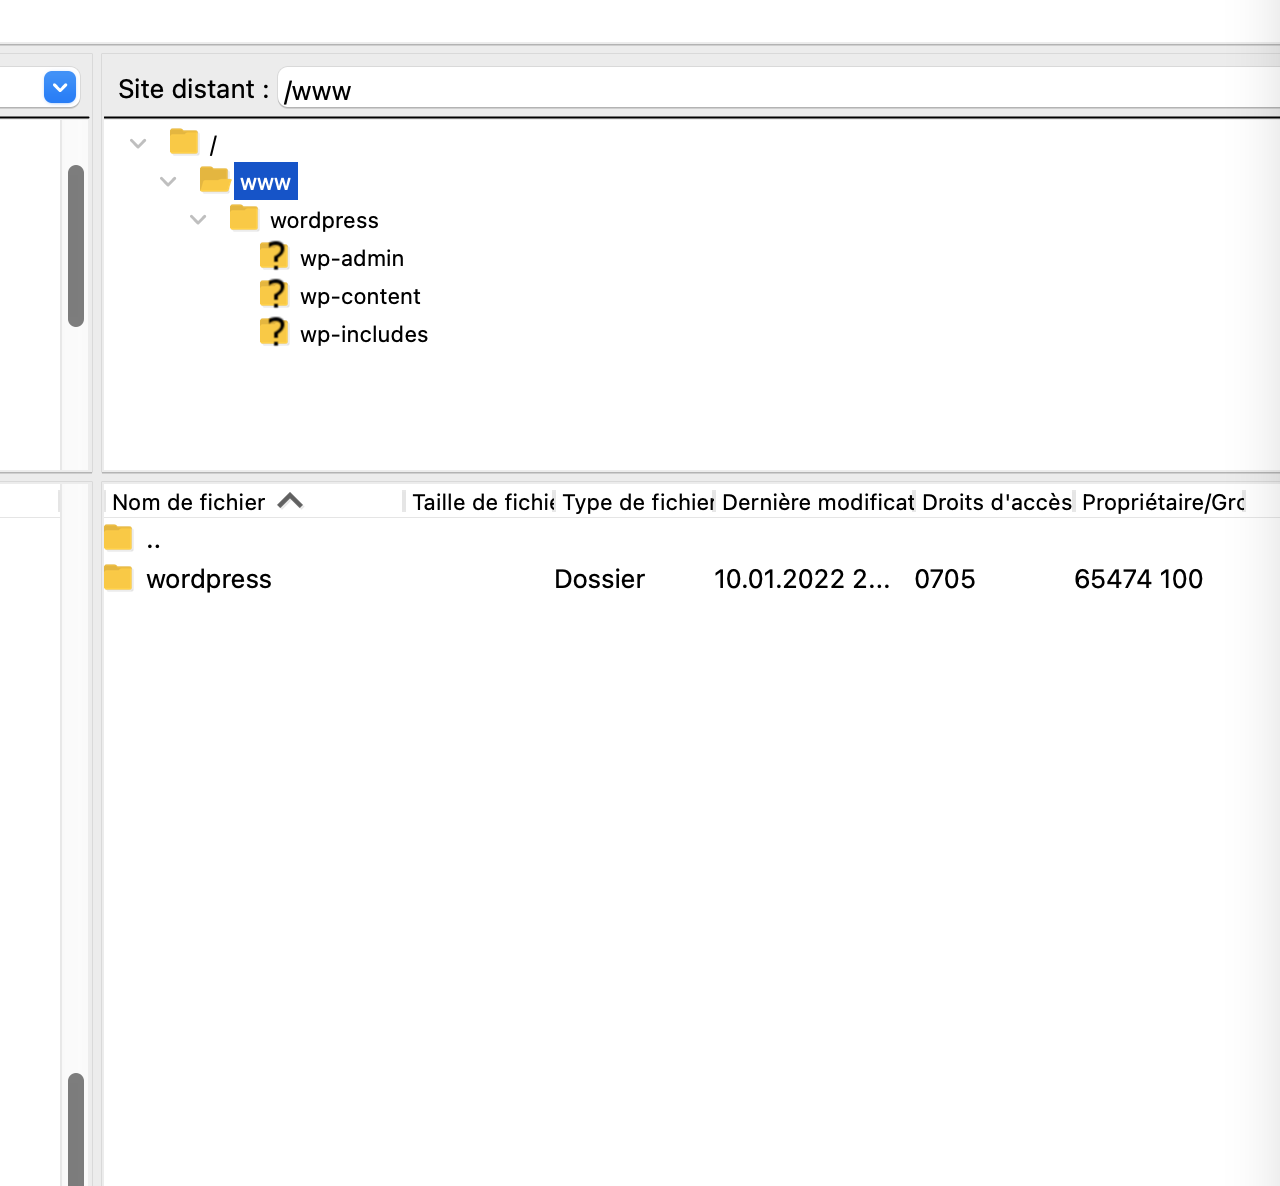Collapse the www tree node
Image resolution: width=1280 pixels, height=1186 pixels.
168,182
